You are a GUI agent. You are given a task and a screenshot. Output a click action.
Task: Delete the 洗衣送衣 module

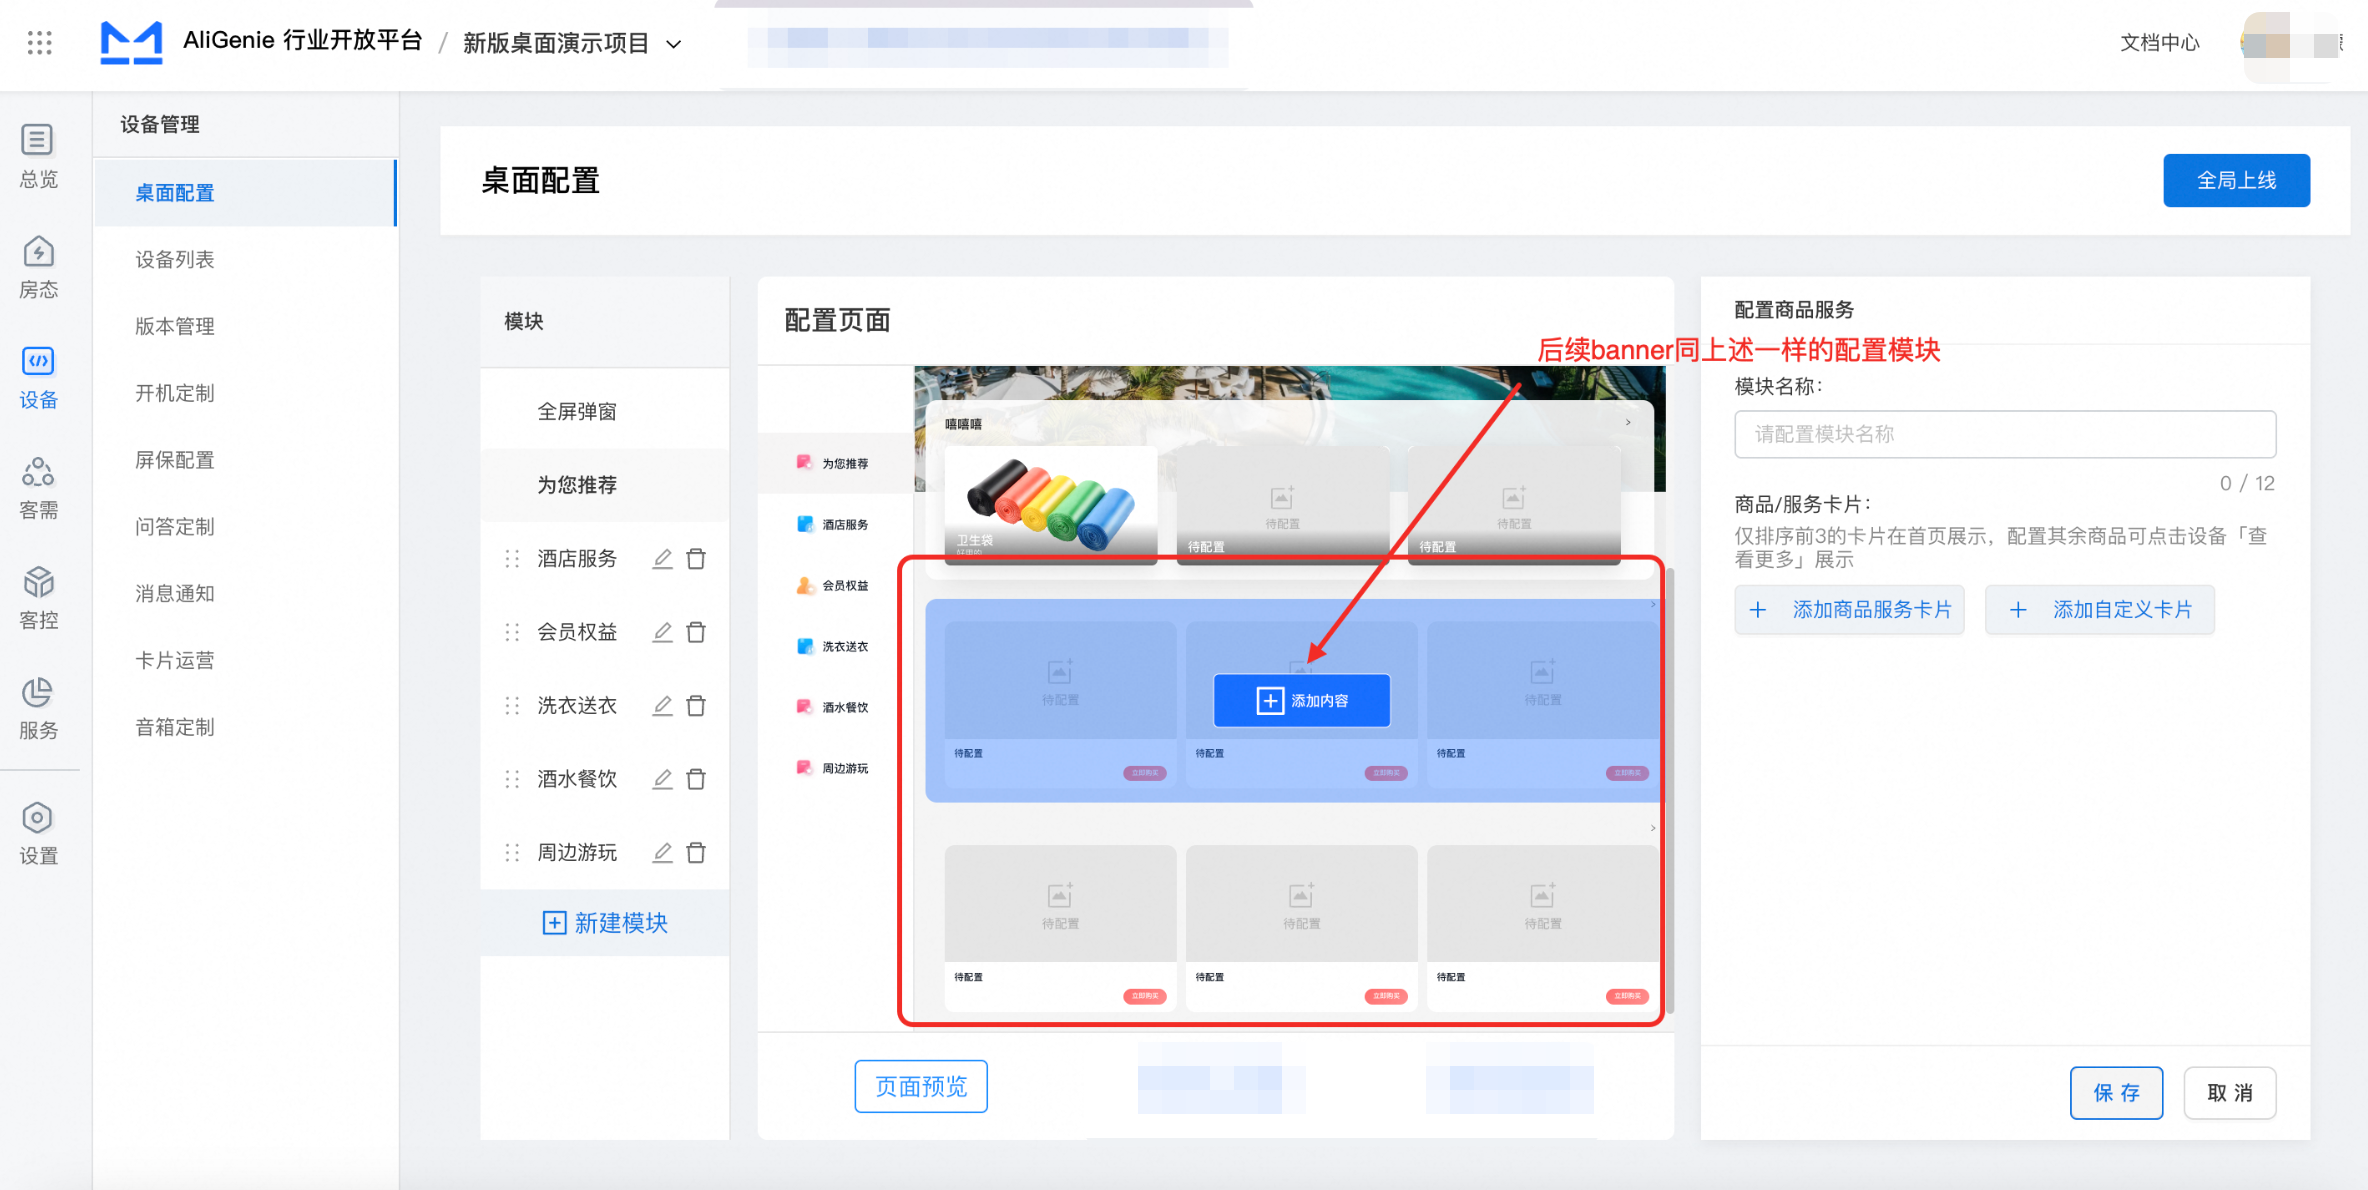[696, 706]
